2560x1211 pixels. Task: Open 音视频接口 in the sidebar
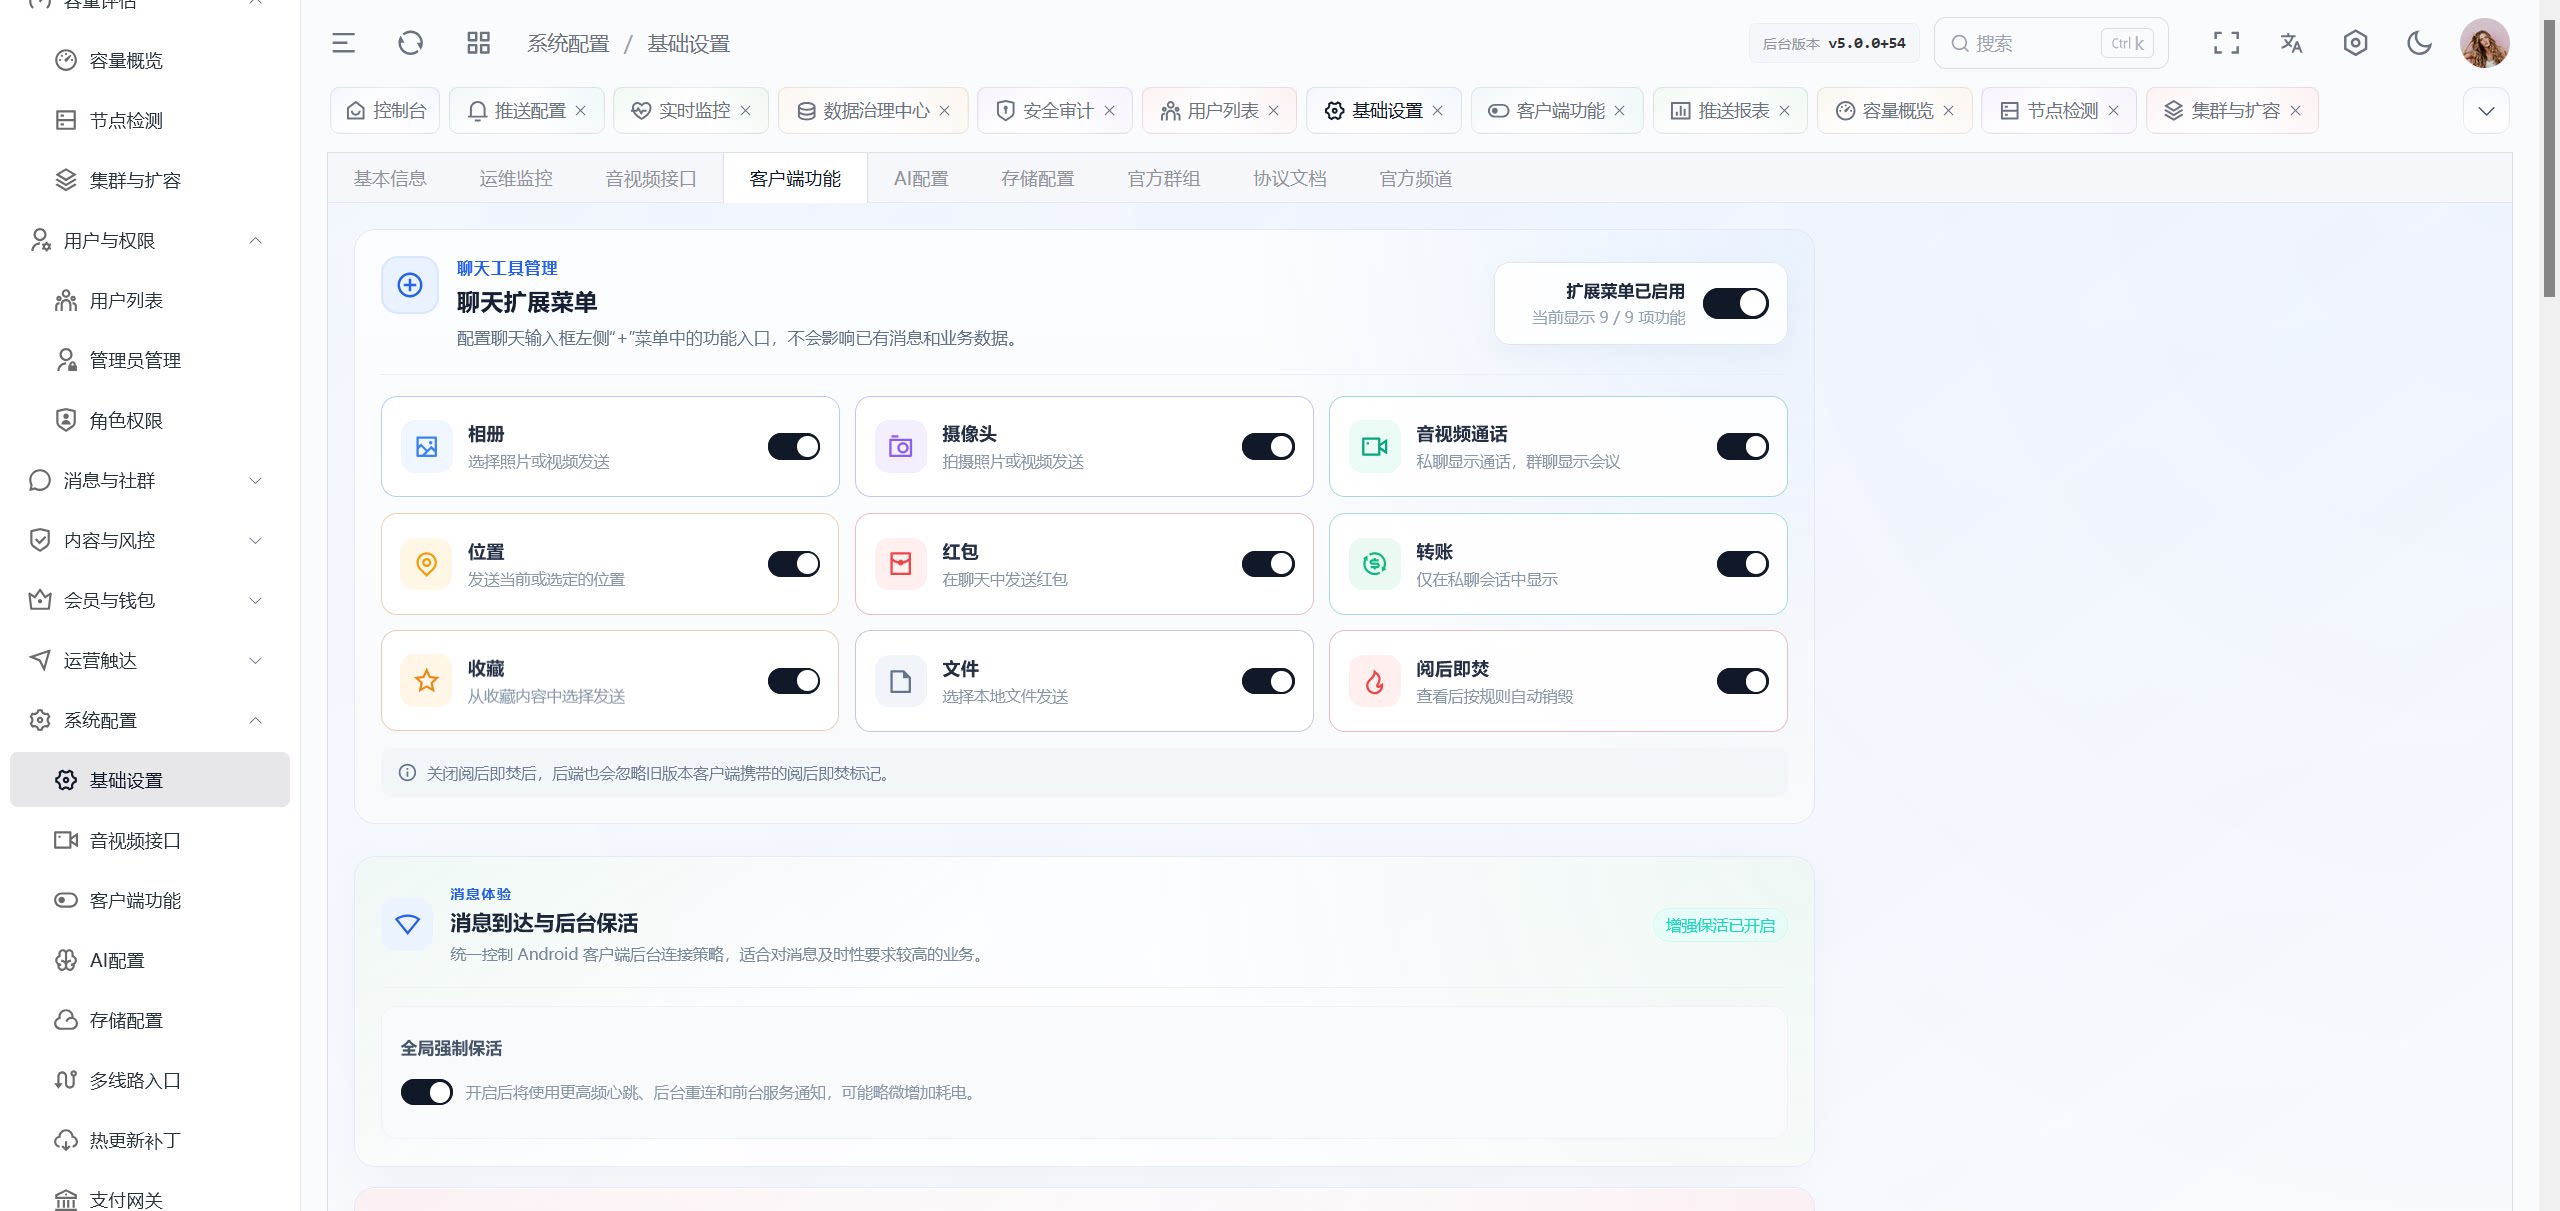coord(150,840)
